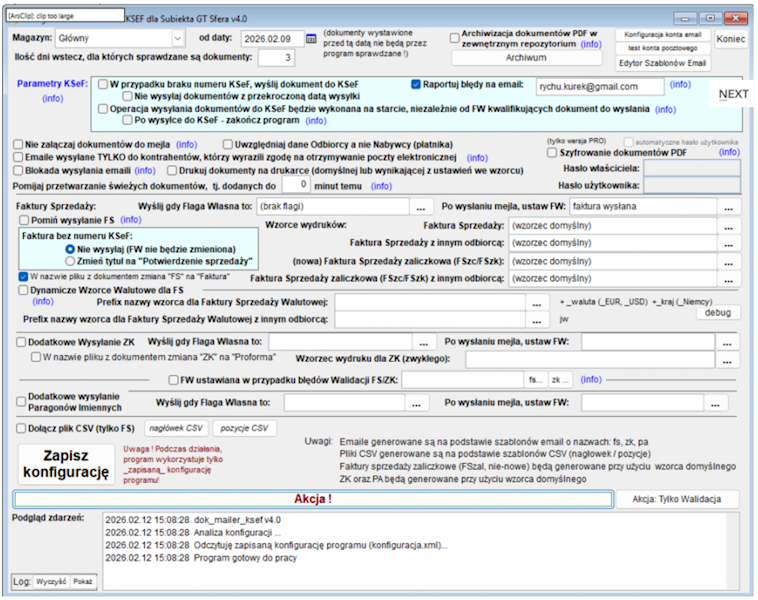Open template browser for the Faktura Sprzedaży wzorzec
The image size is (758, 600).
pyautogui.click(x=728, y=226)
